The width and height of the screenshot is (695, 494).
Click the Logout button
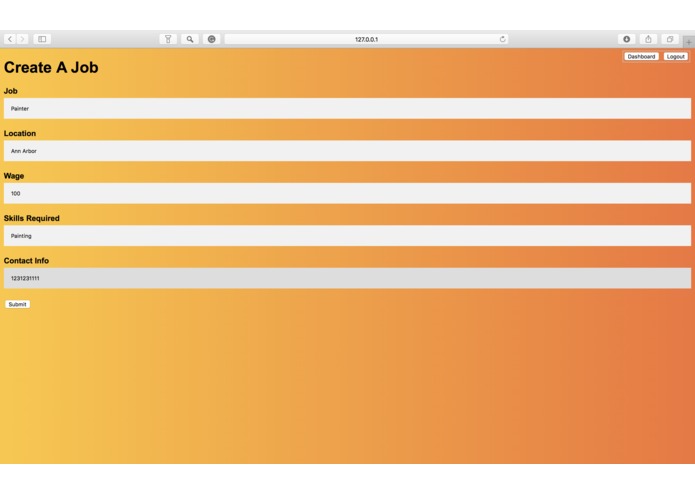(675, 56)
